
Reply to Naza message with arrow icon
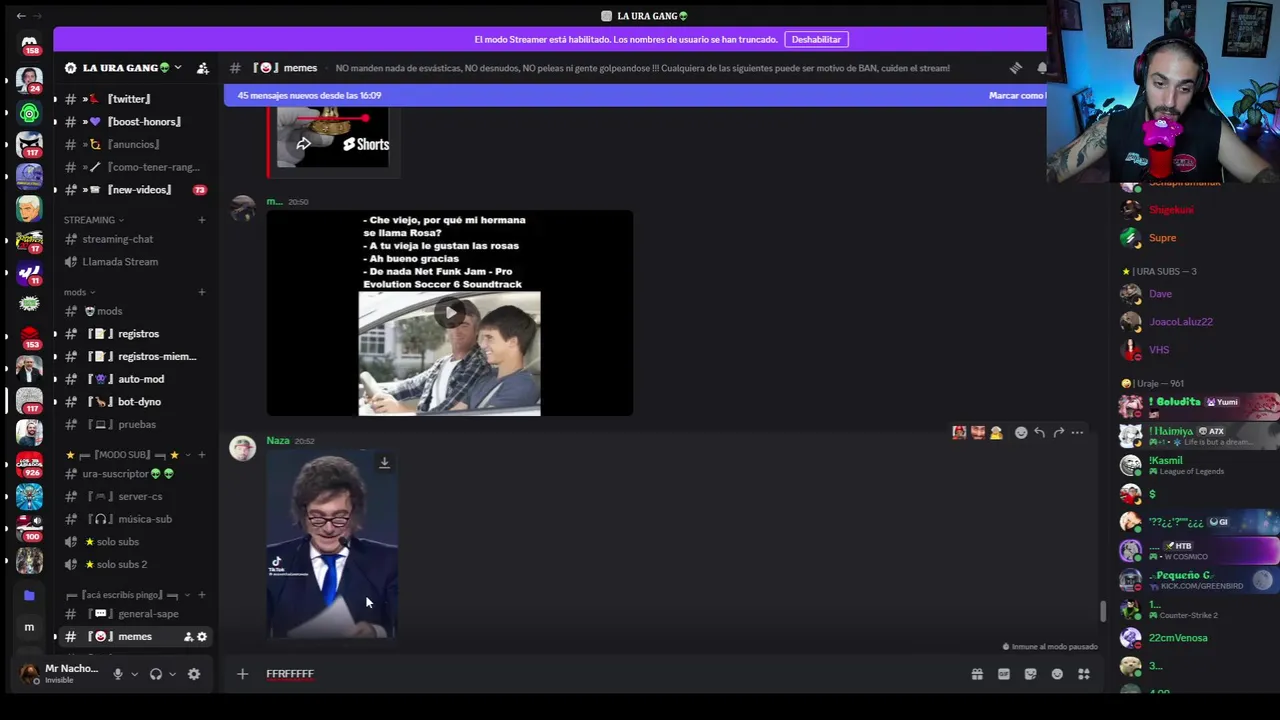click(x=1040, y=433)
